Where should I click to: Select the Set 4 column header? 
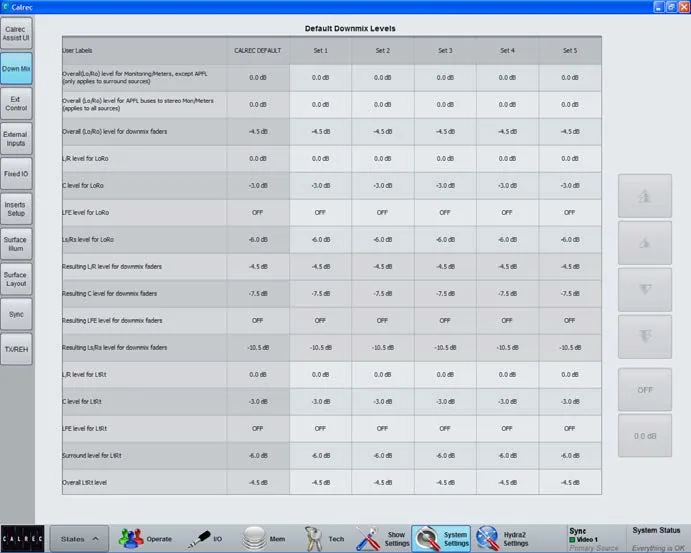coord(507,51)
